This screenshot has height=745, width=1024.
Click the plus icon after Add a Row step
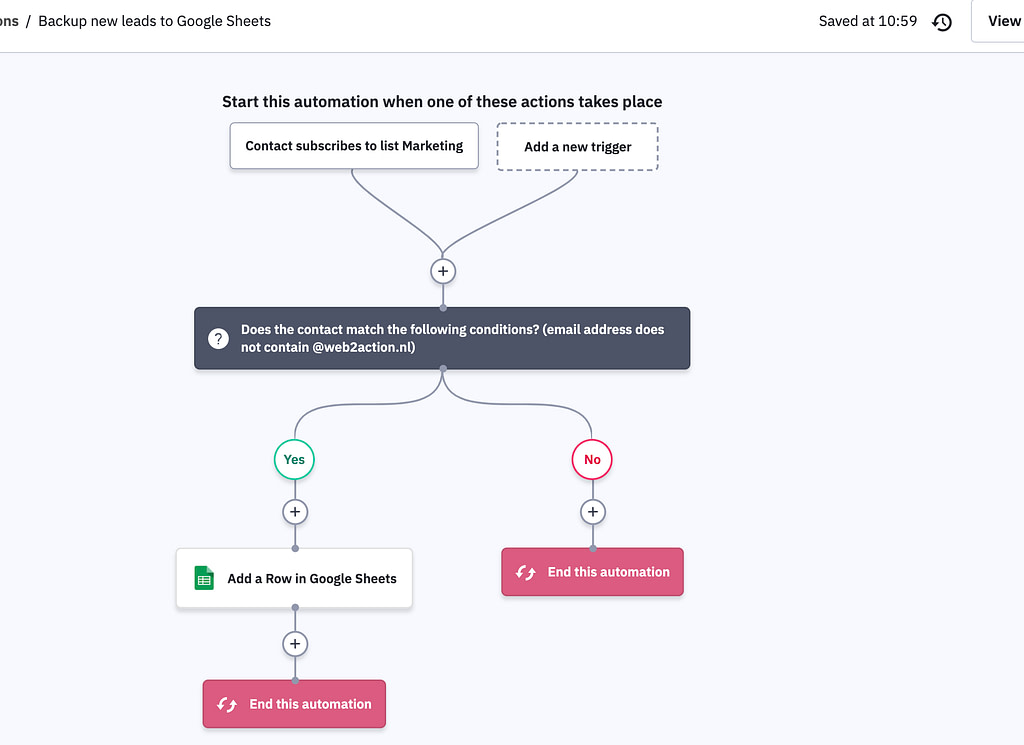point(294,644)
